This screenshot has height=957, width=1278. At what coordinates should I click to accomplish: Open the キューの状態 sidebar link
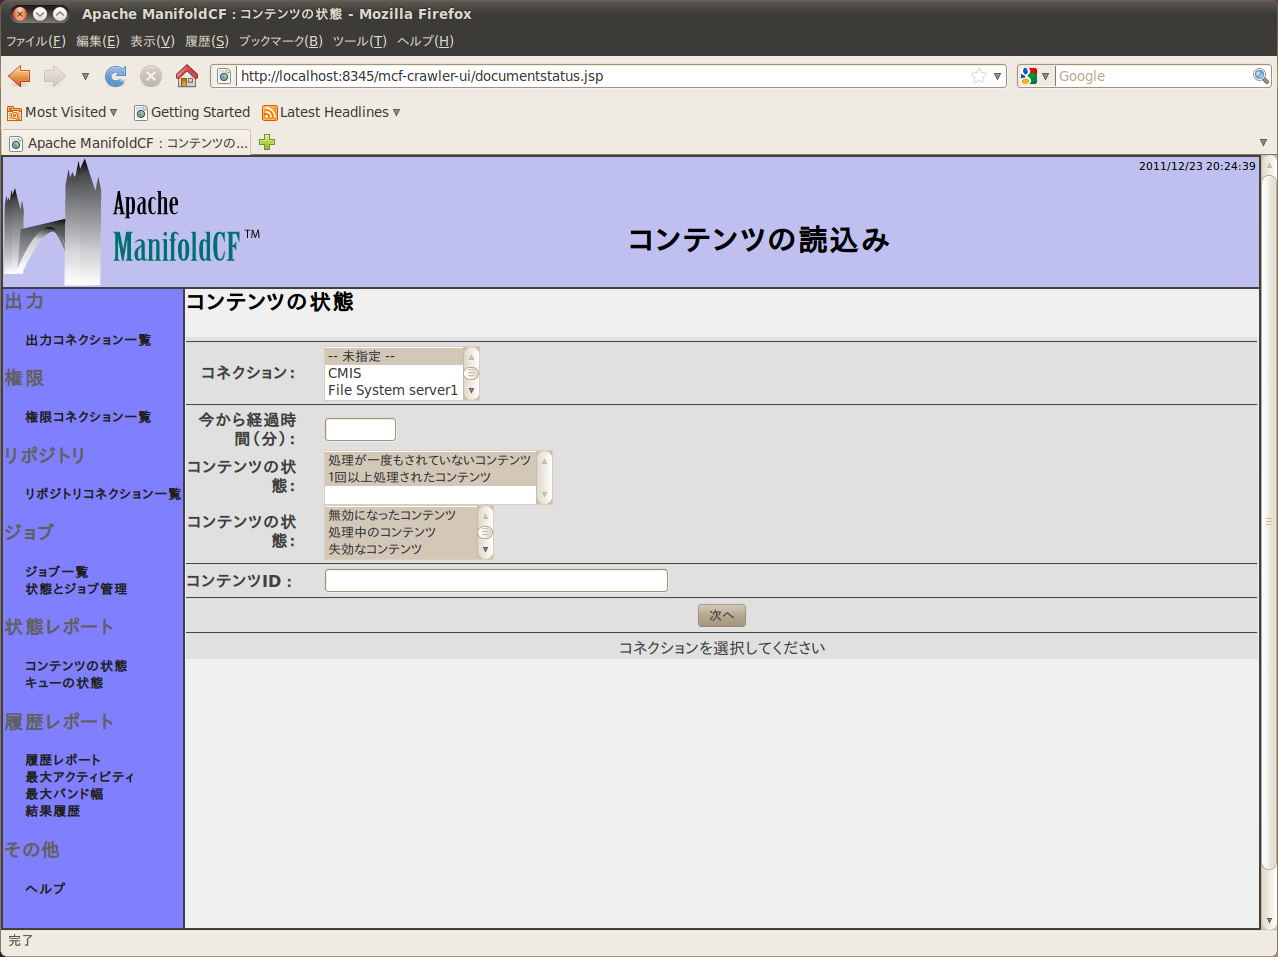pyautogui.click(x=64, y=683)
